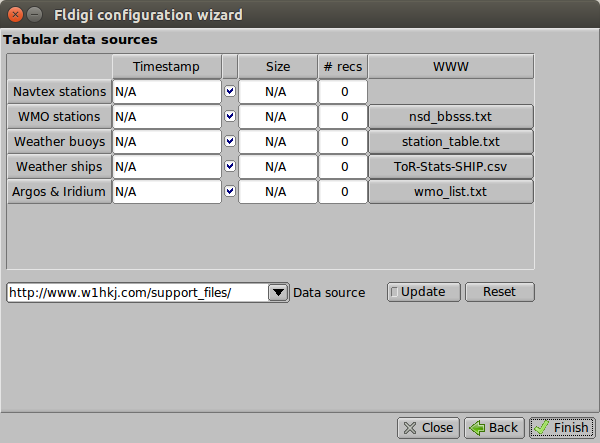Image resolution: width=600 pixels, height=443 pixels.
Task: Select the Weather buoys row label
Action: click(x=59, y=142)
